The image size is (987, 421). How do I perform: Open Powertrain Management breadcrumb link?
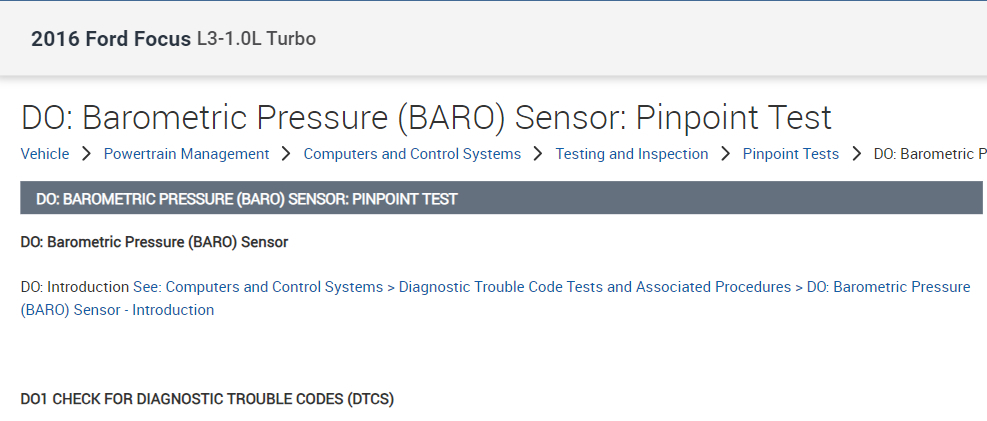click(x=186, y=154)
